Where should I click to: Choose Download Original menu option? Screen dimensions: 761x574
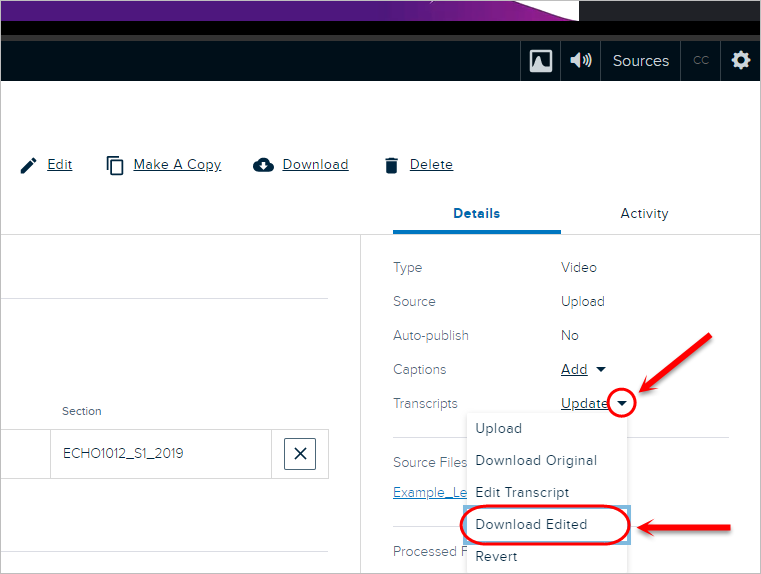(x=536, y=461)
